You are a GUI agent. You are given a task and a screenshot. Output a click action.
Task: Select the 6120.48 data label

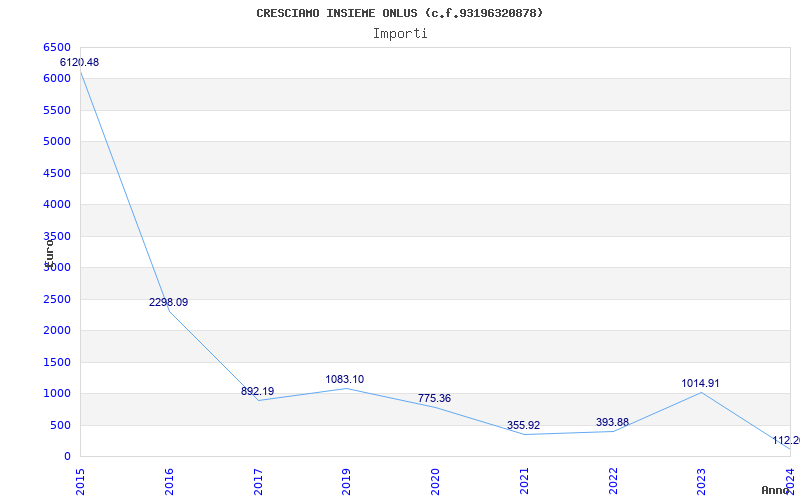click(80, 62)
